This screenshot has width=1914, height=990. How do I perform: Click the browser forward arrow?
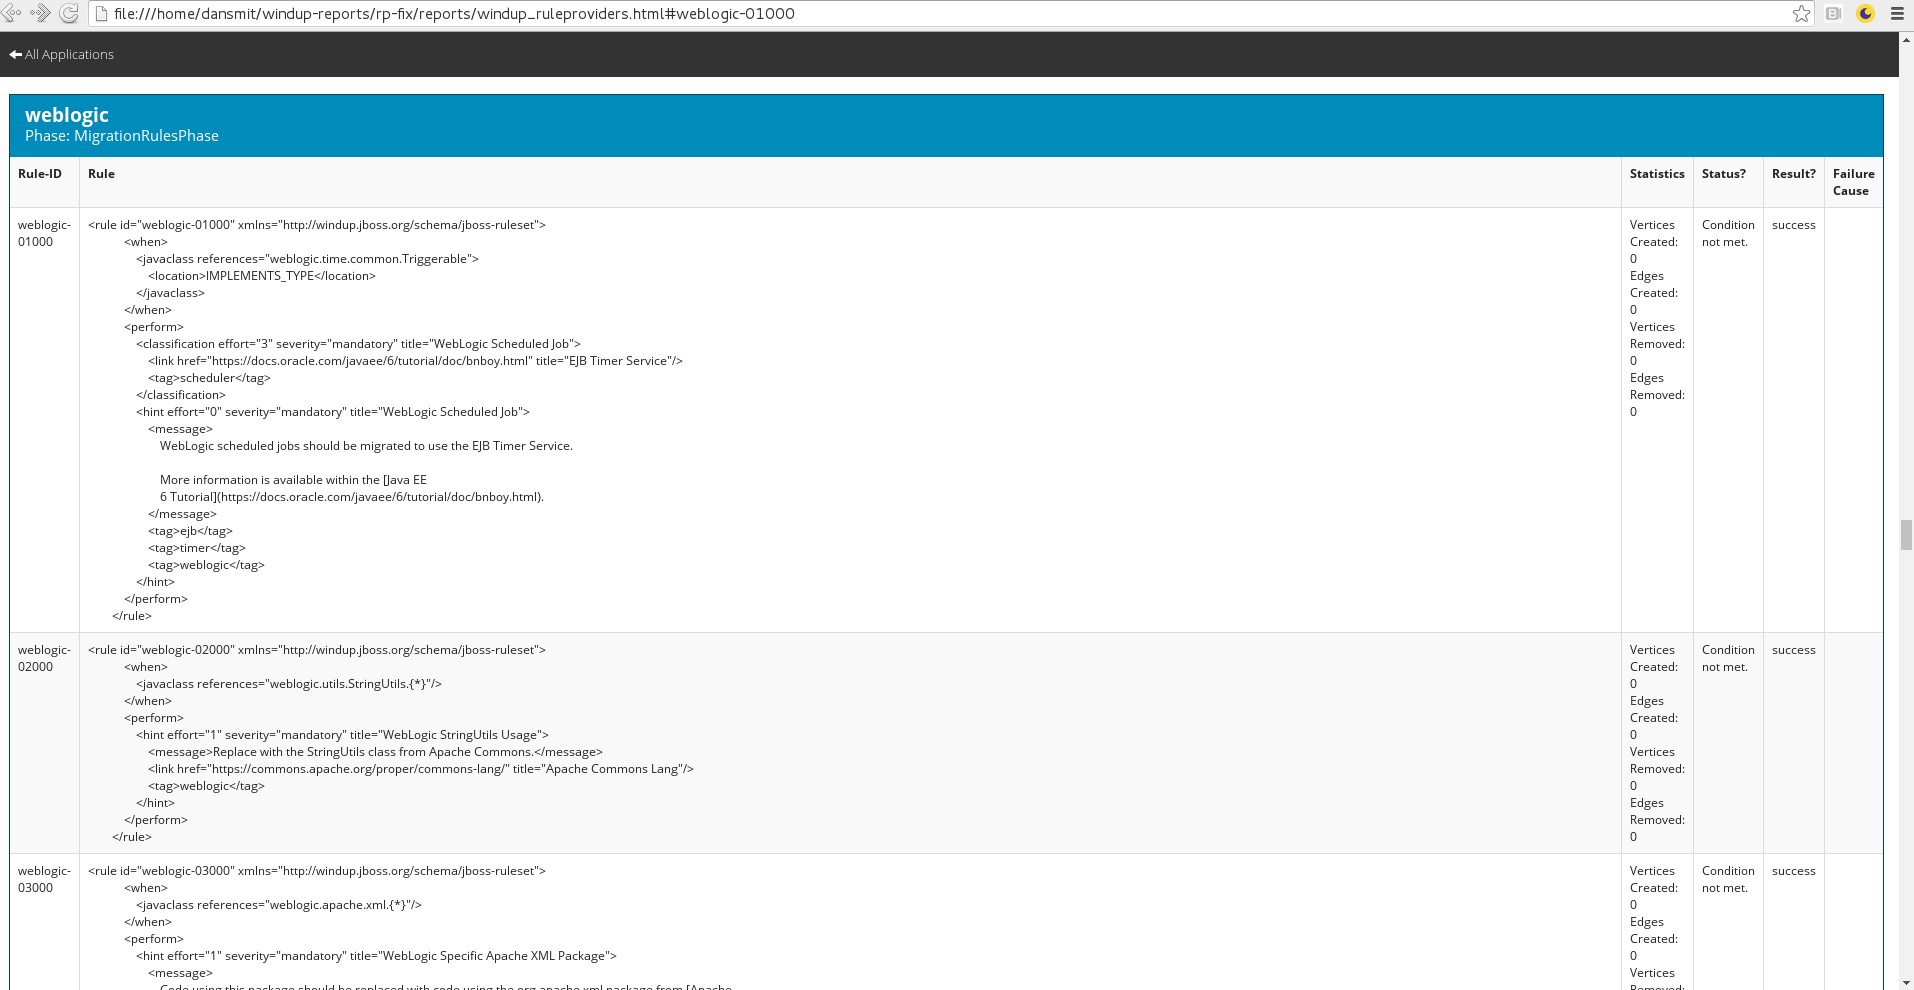pos(40,13)
